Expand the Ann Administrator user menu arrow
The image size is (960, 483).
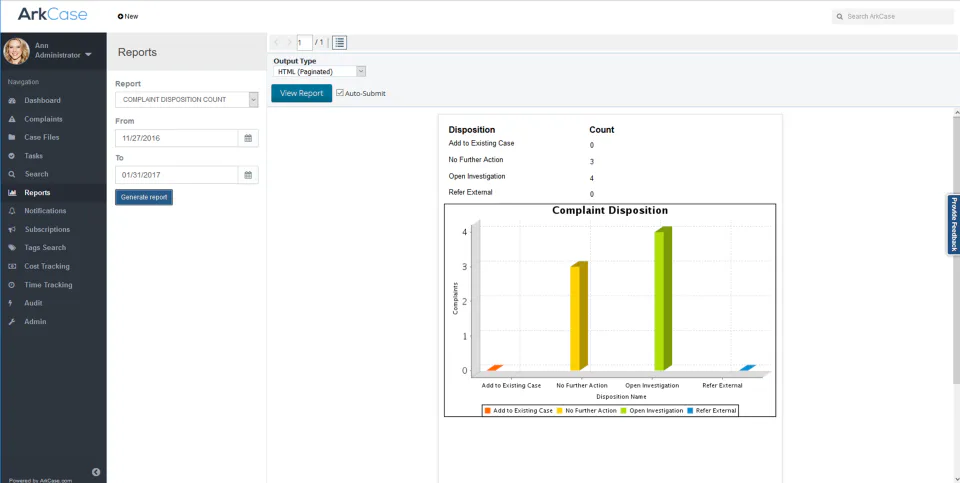[88, 55]
